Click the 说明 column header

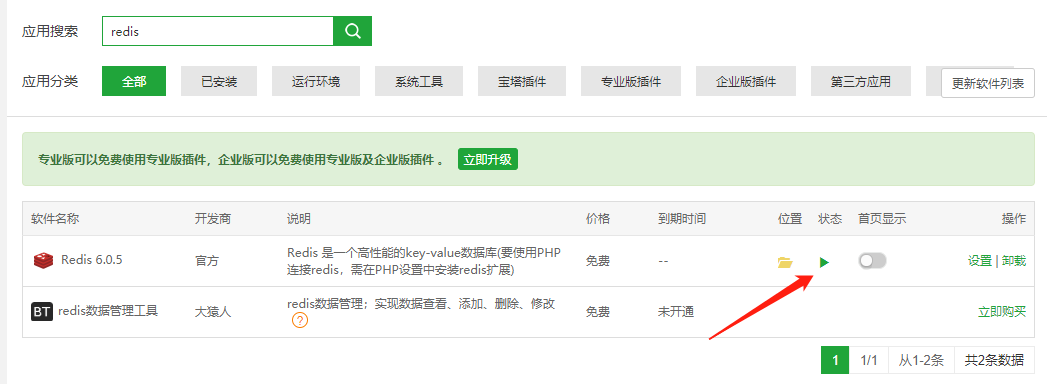point(298,218)
